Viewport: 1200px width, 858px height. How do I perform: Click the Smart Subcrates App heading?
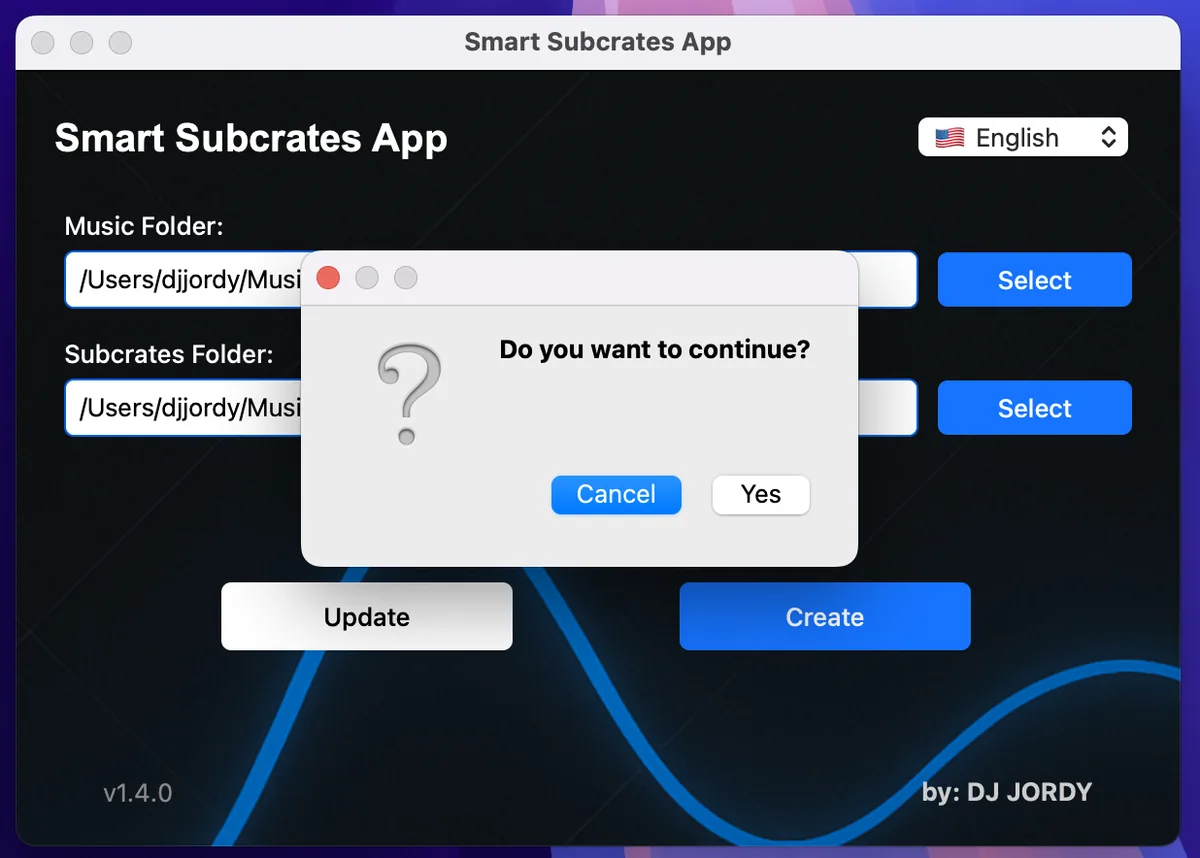(251, 138)
